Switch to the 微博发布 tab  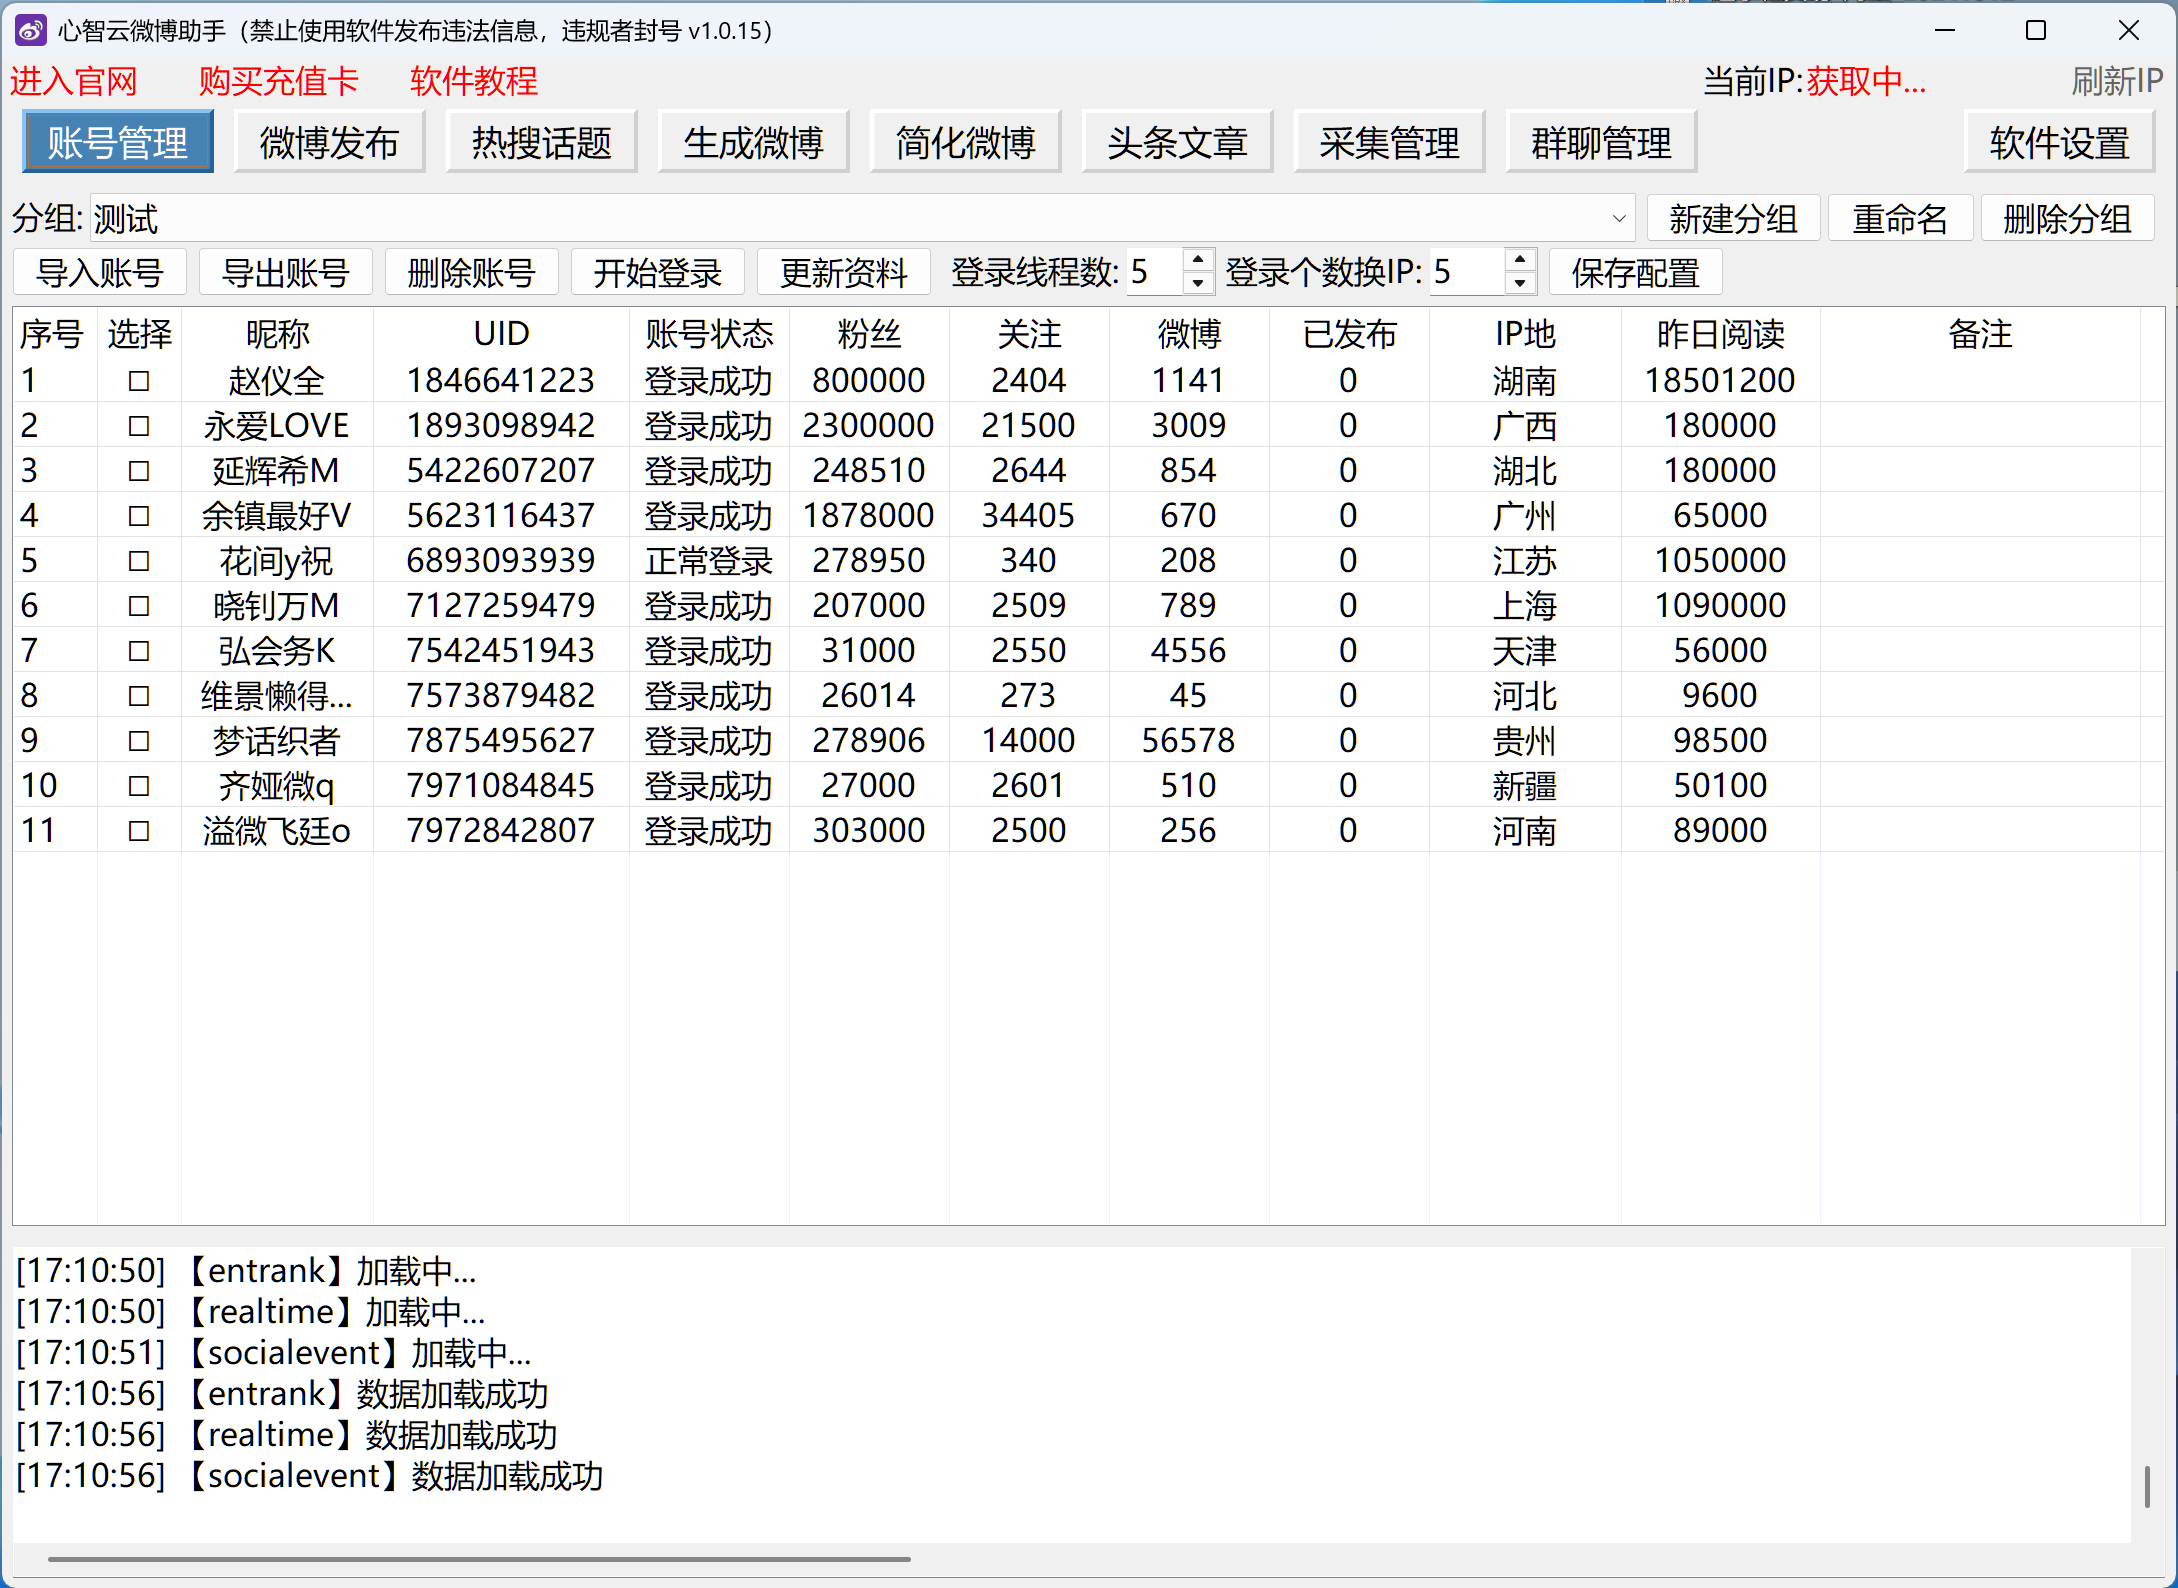click(x=329, y=143)
